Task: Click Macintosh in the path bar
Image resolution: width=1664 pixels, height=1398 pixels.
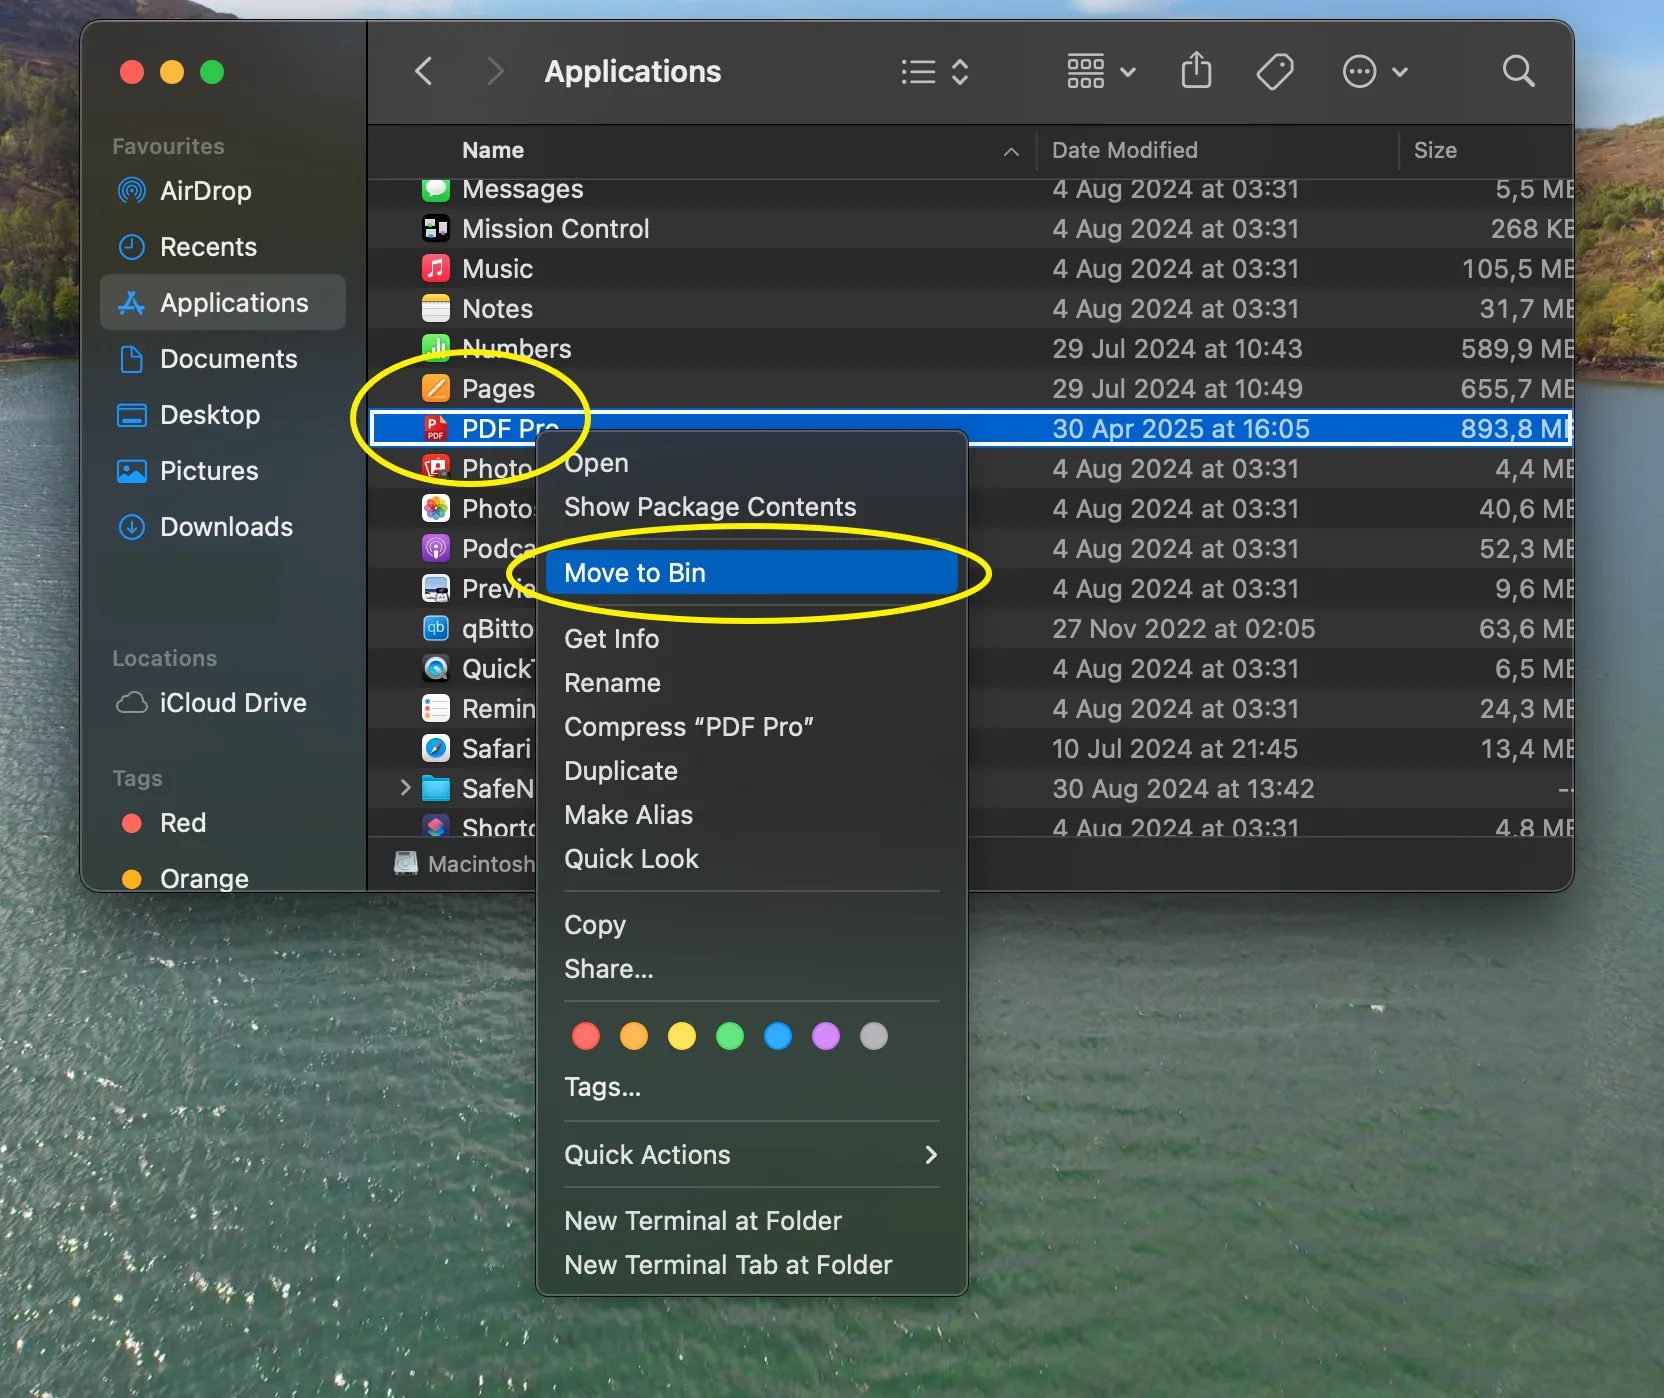Action: pos(465,864)
